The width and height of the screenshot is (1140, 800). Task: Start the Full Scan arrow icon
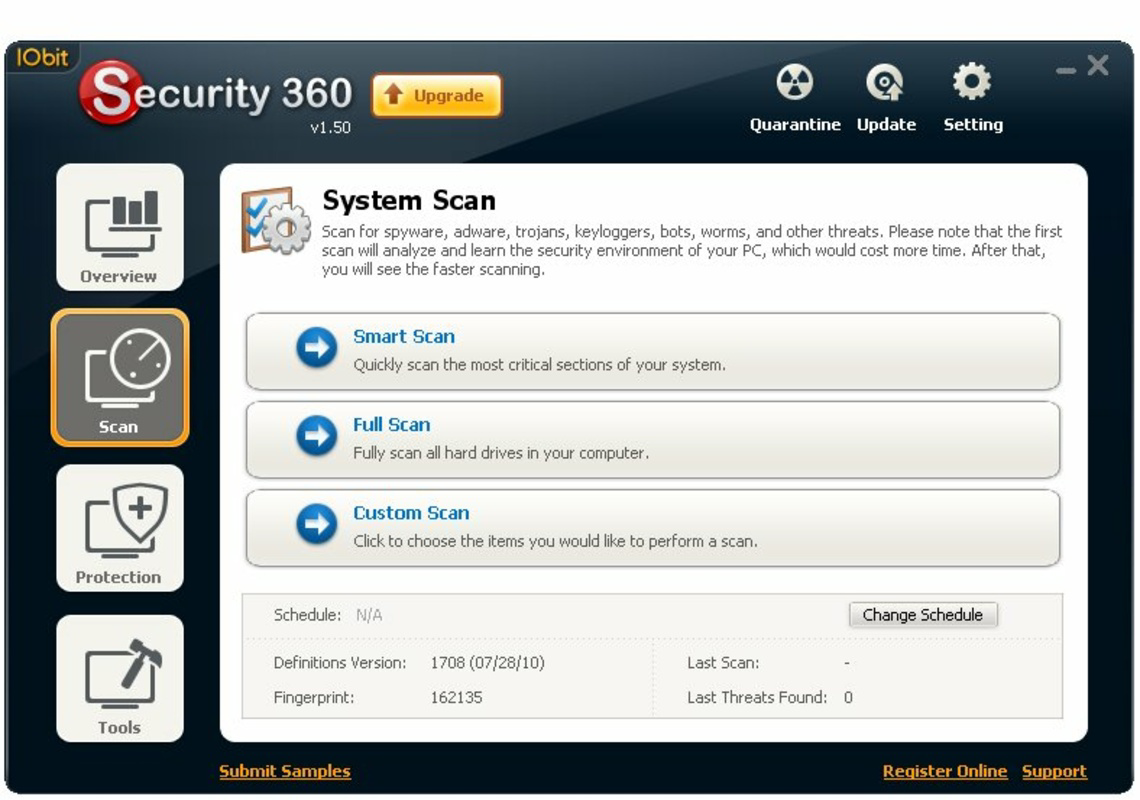coord(316,436)
